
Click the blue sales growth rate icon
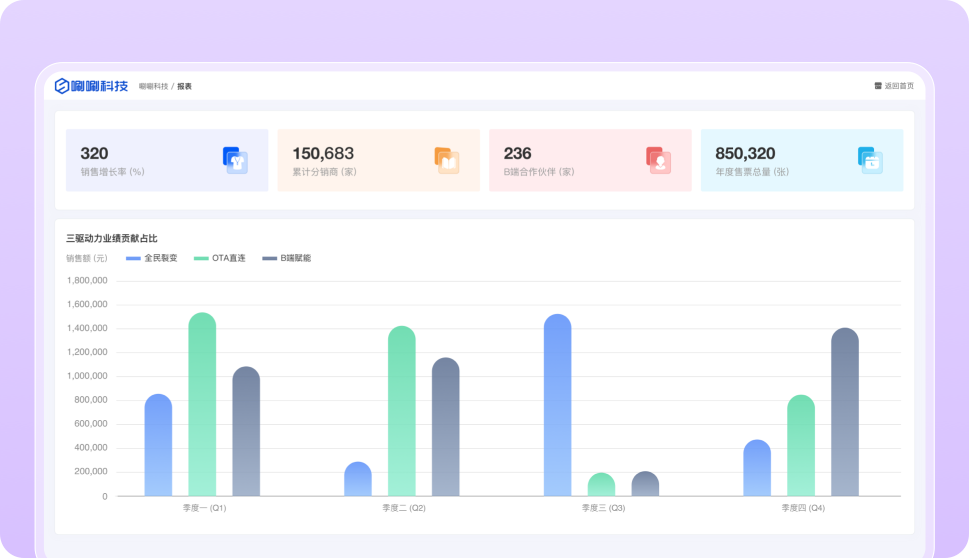[235, 160]
